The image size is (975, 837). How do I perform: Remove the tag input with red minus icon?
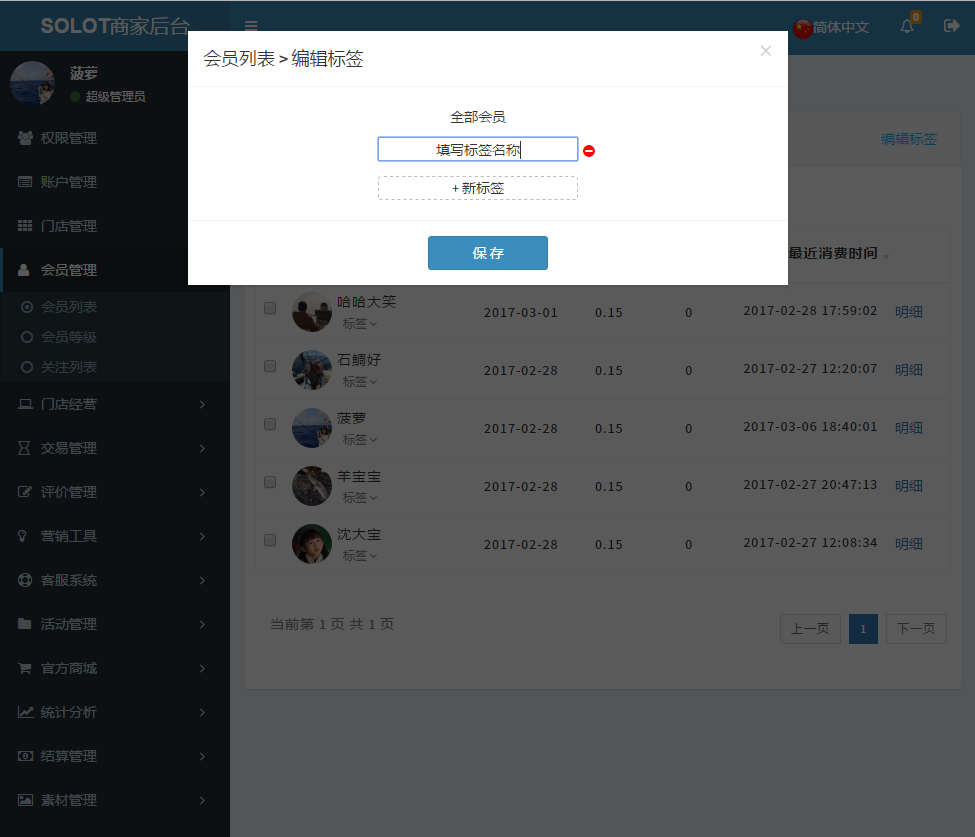click(589, 150)
